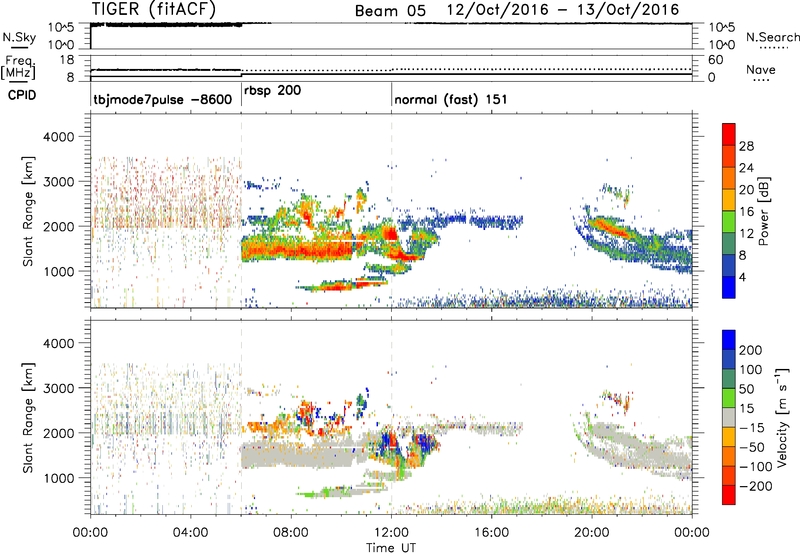
Task: Click the TIGER (fitACF) title text
Action: [154, 9]
